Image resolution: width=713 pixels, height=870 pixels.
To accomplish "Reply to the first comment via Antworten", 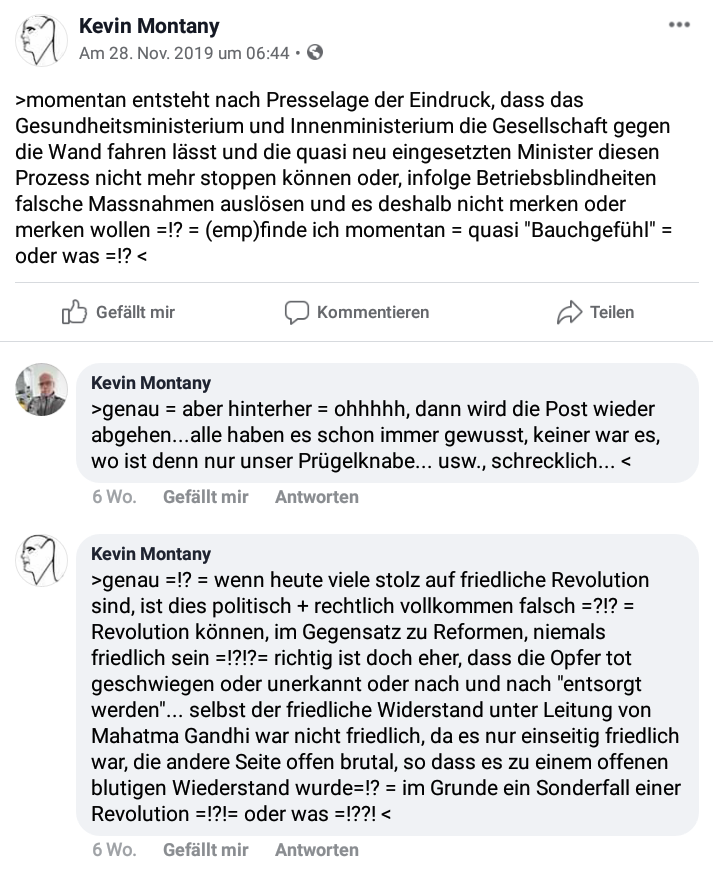I will coord(317,497).
